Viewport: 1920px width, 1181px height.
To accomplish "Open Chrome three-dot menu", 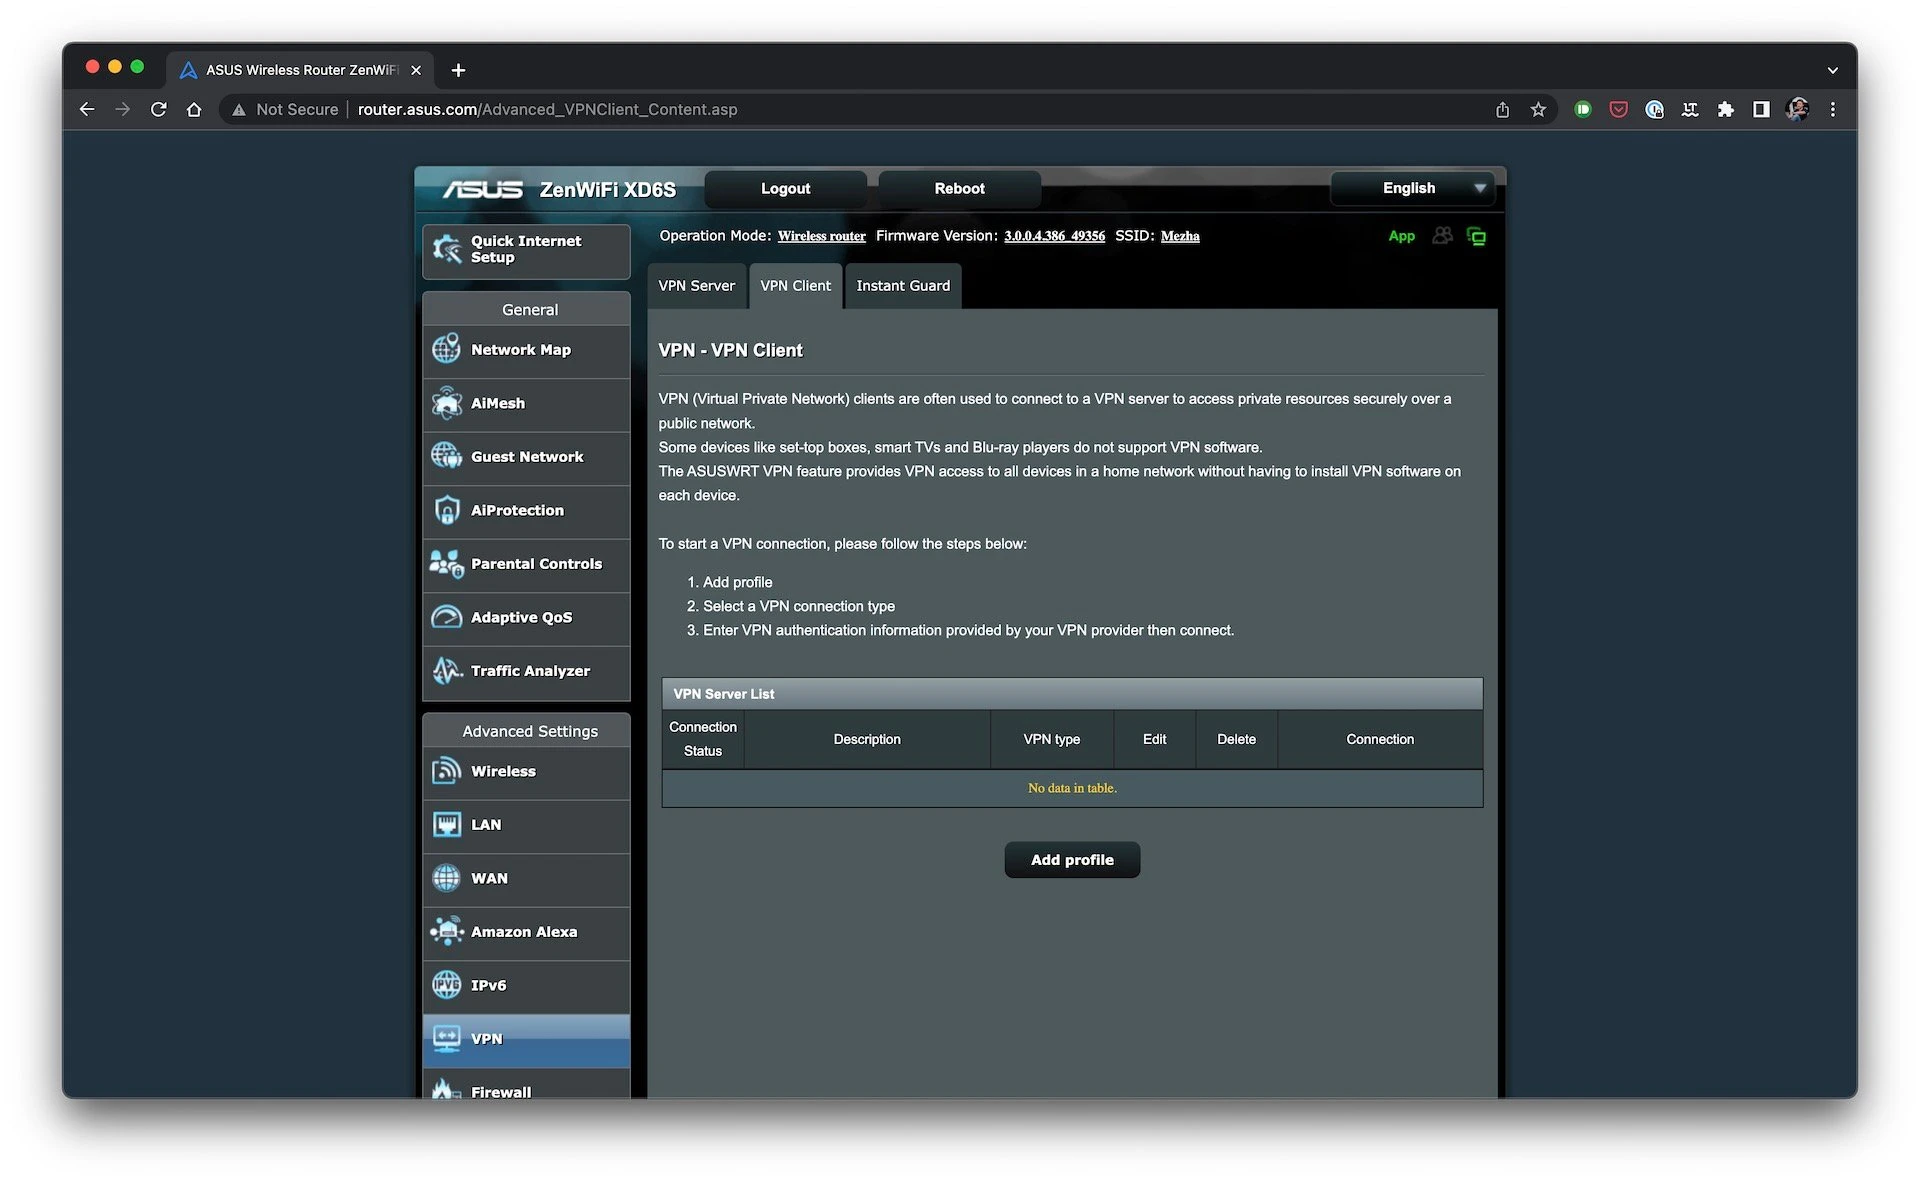I will click(x=1833, y=110).
